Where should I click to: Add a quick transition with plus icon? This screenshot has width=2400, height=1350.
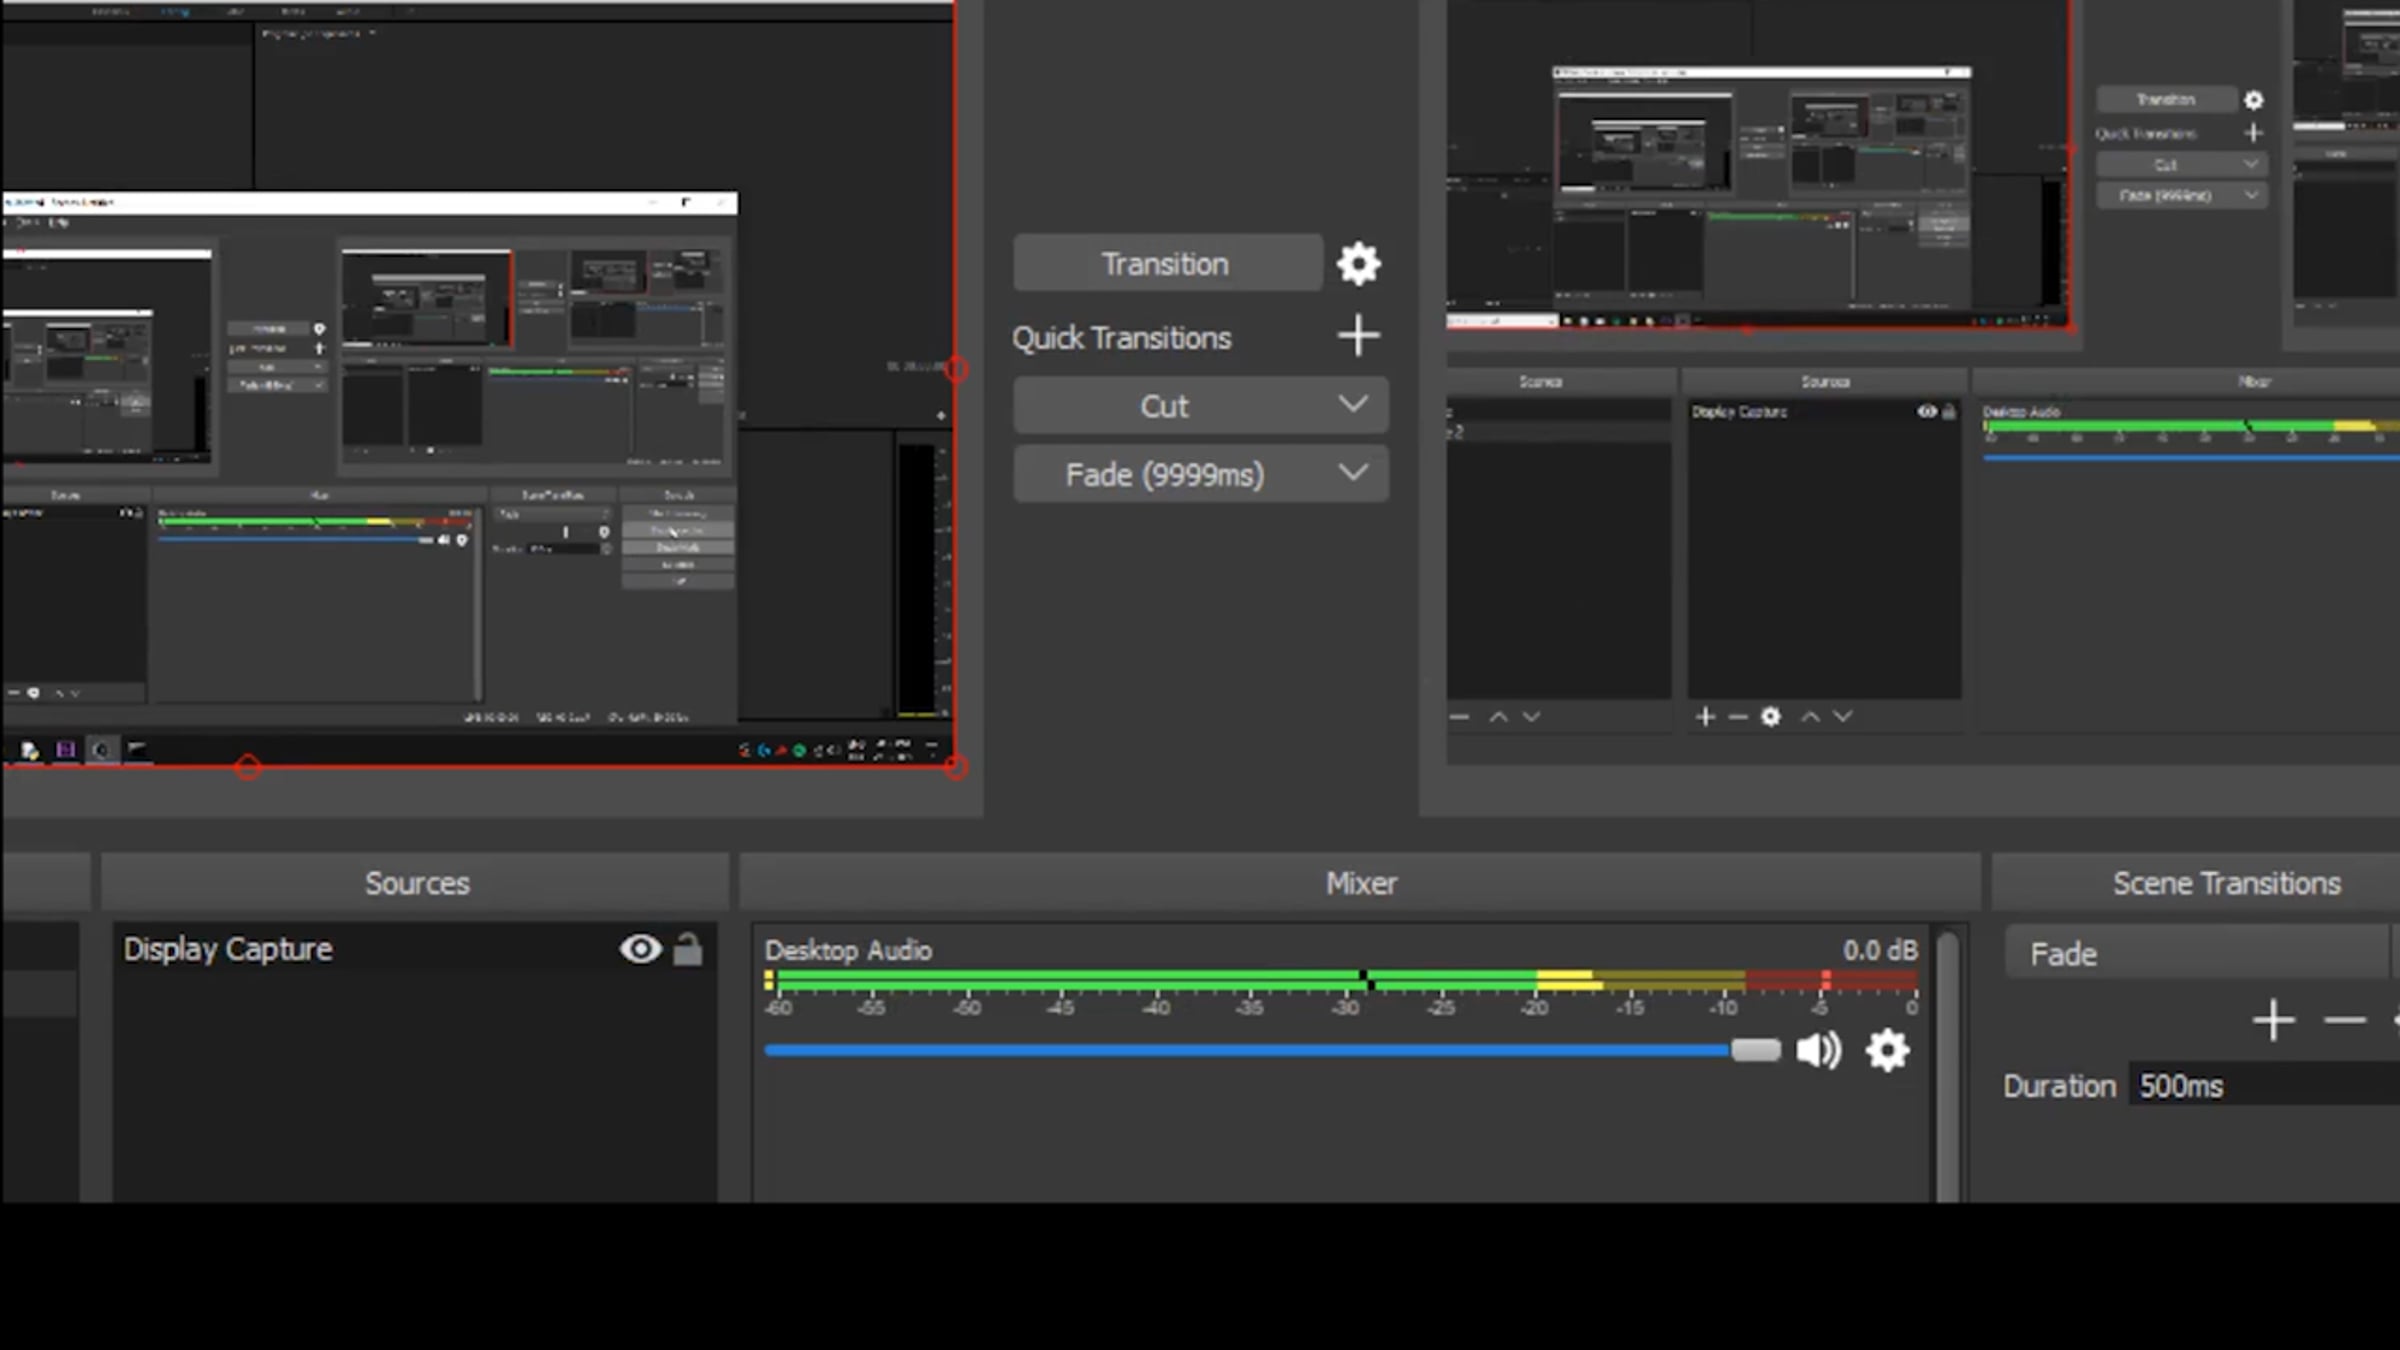tap(1358, 336)
